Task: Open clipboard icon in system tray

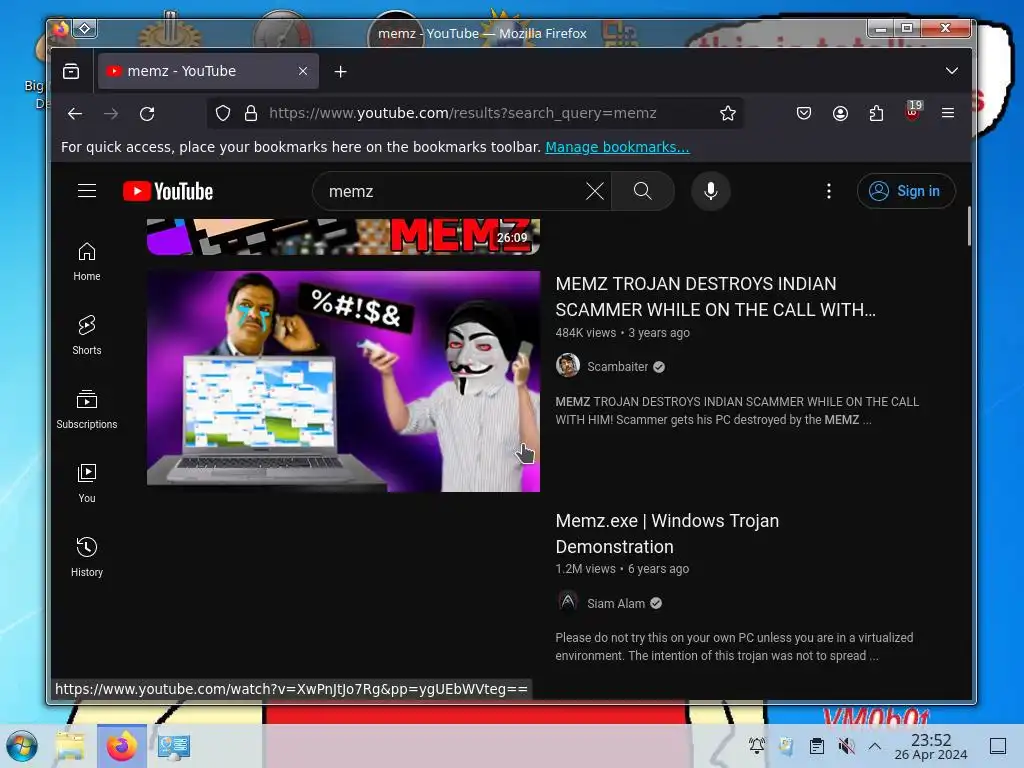Action: coord(816,746)
